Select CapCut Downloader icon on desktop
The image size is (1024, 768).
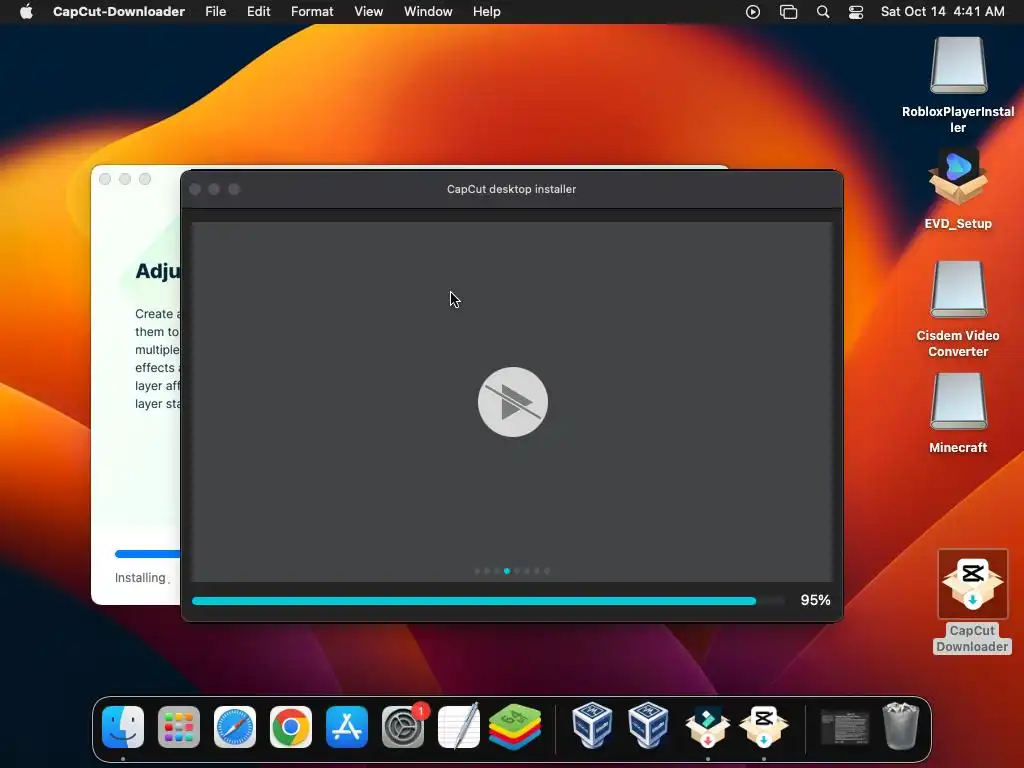(972, 584)
